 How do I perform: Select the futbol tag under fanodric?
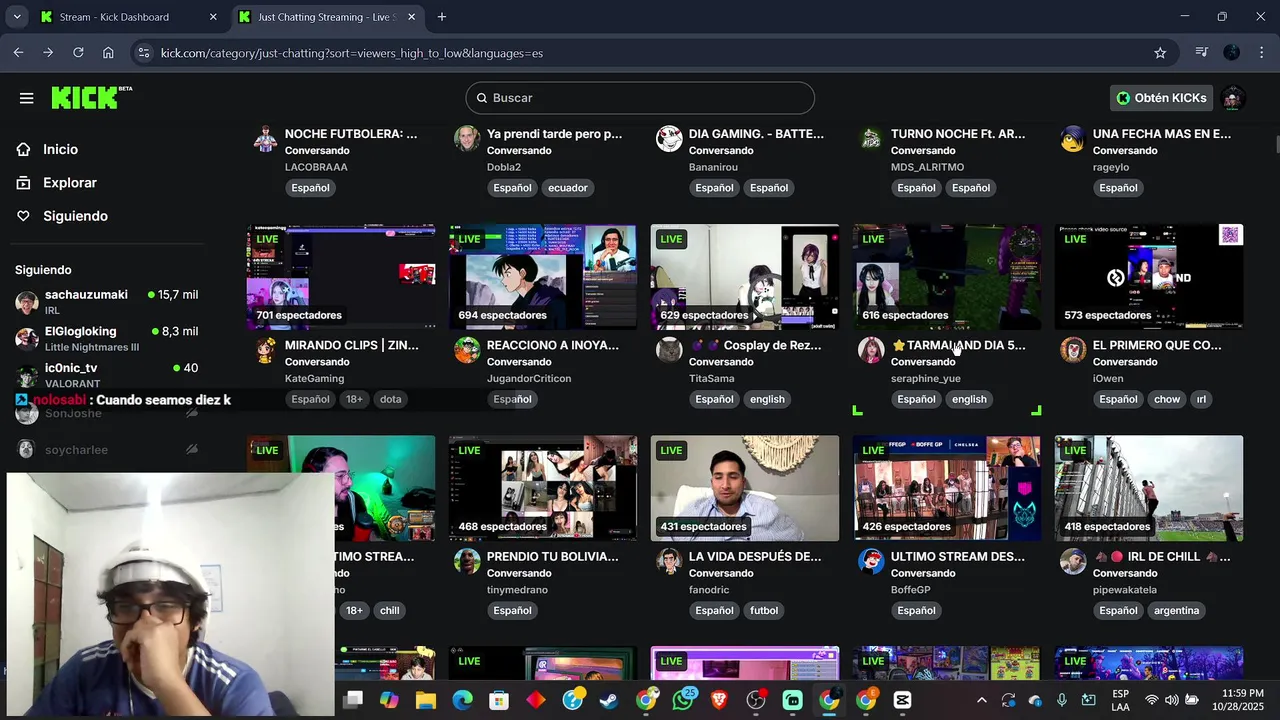point(764,611)
